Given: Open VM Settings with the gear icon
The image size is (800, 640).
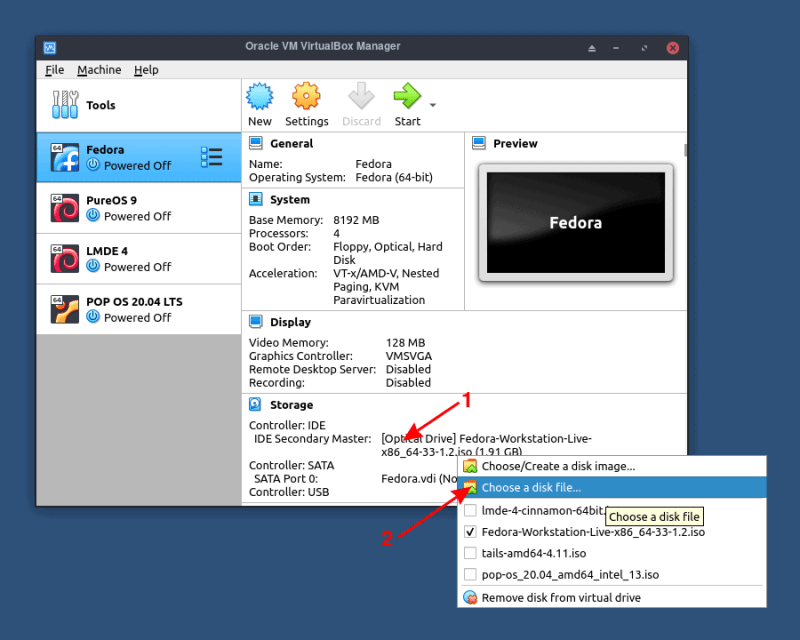Looking at the screenshot, I should coord(306,98).
